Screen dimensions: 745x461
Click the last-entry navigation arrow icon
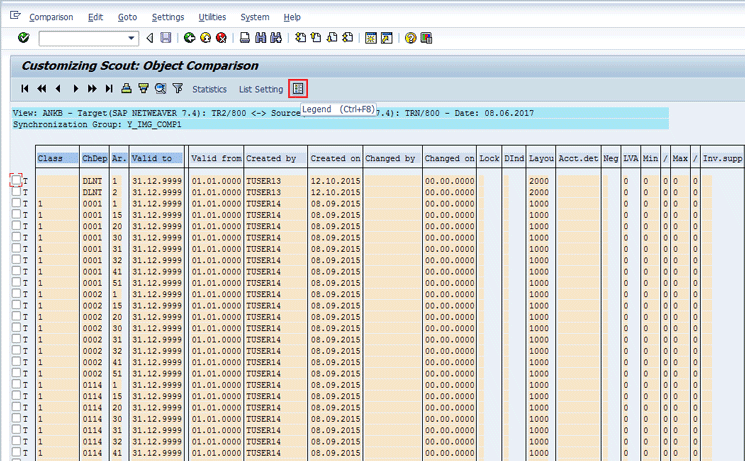[x=108, y=89]
